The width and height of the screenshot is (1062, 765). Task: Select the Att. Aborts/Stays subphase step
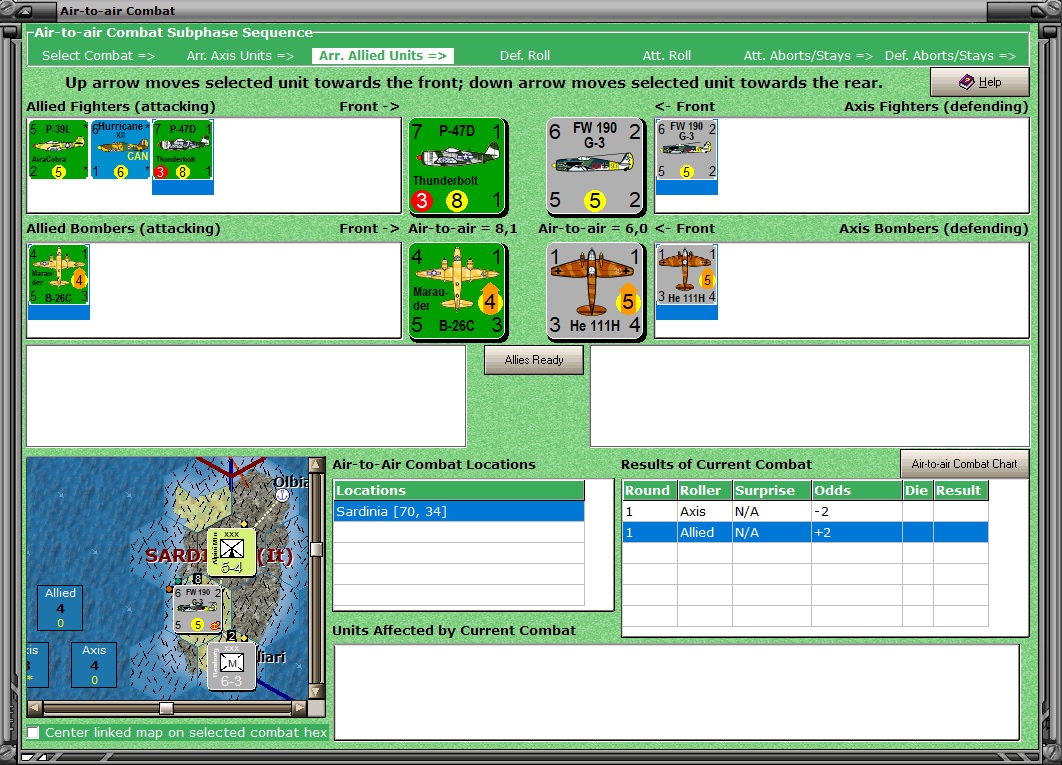[808, 56]
